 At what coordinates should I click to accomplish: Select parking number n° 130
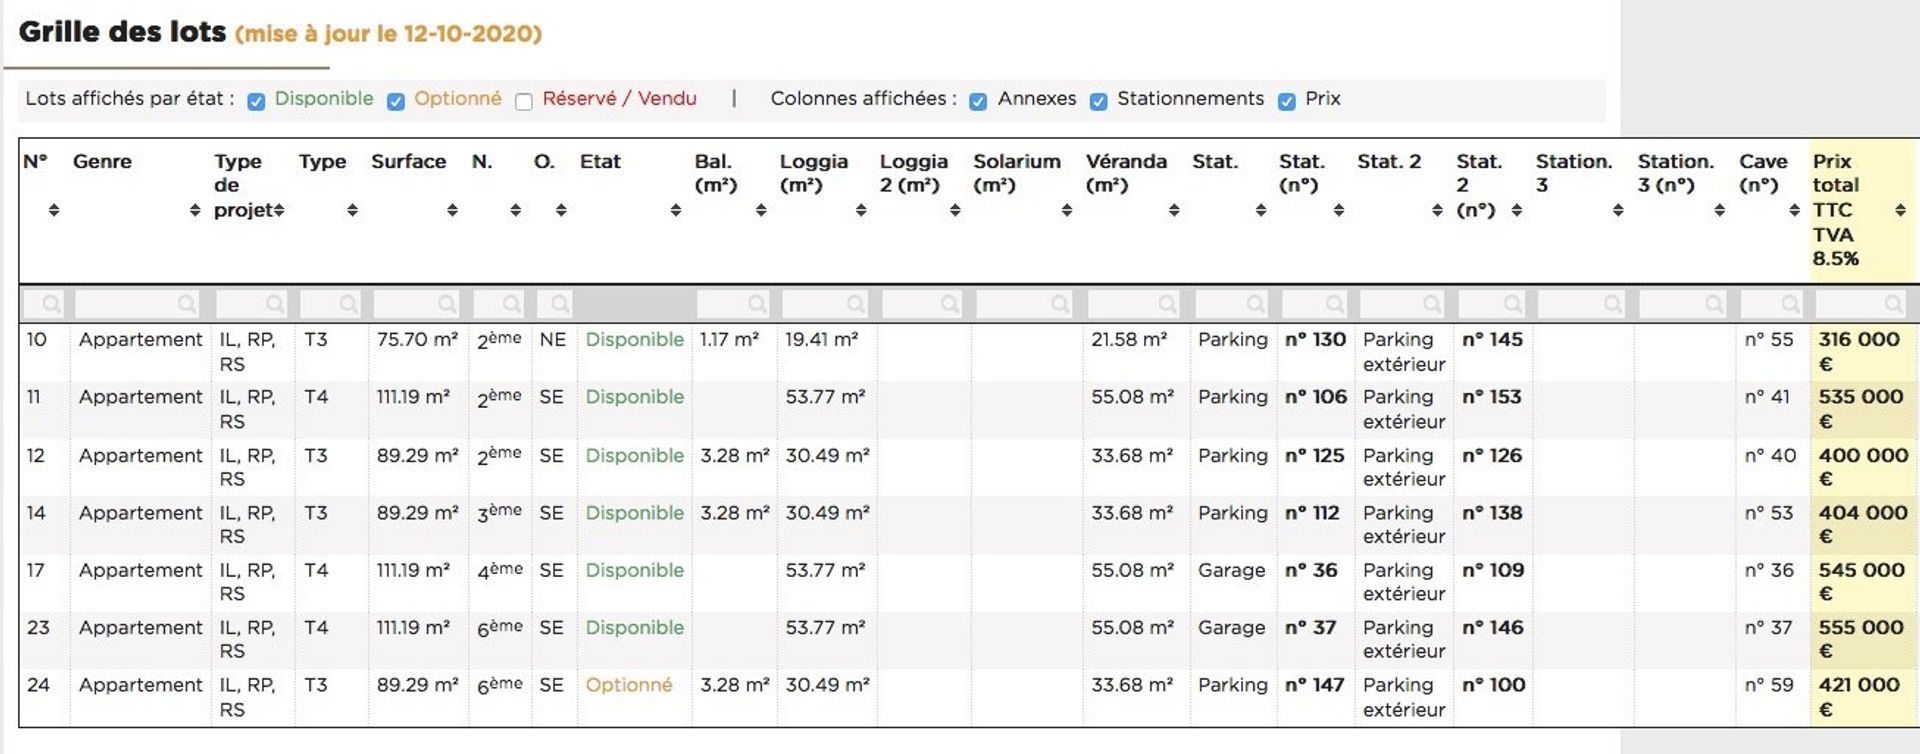(1315, 340)
